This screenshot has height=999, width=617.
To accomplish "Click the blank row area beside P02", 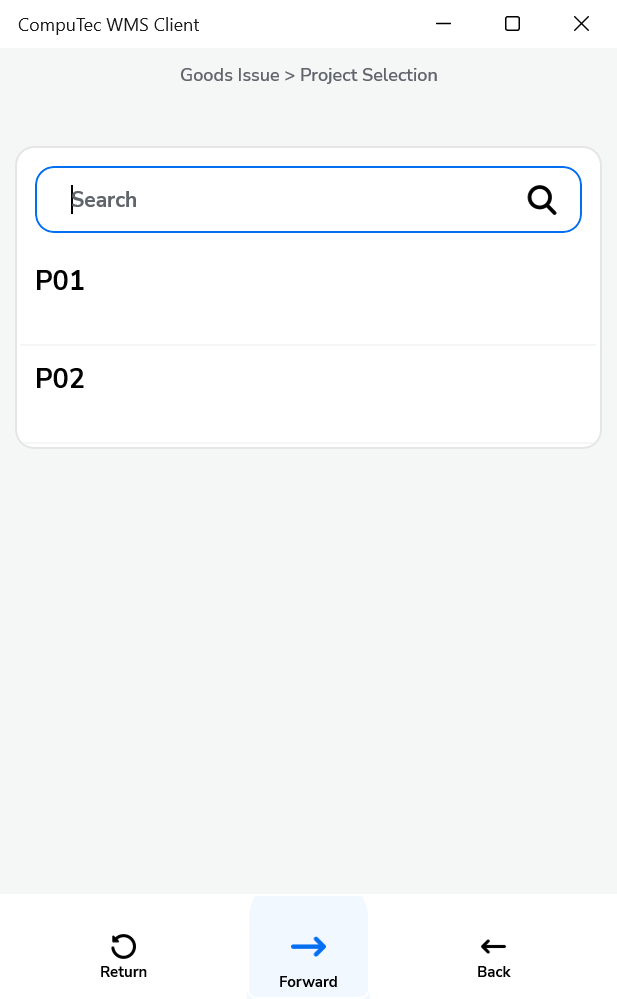I will [x=350, y=392].
